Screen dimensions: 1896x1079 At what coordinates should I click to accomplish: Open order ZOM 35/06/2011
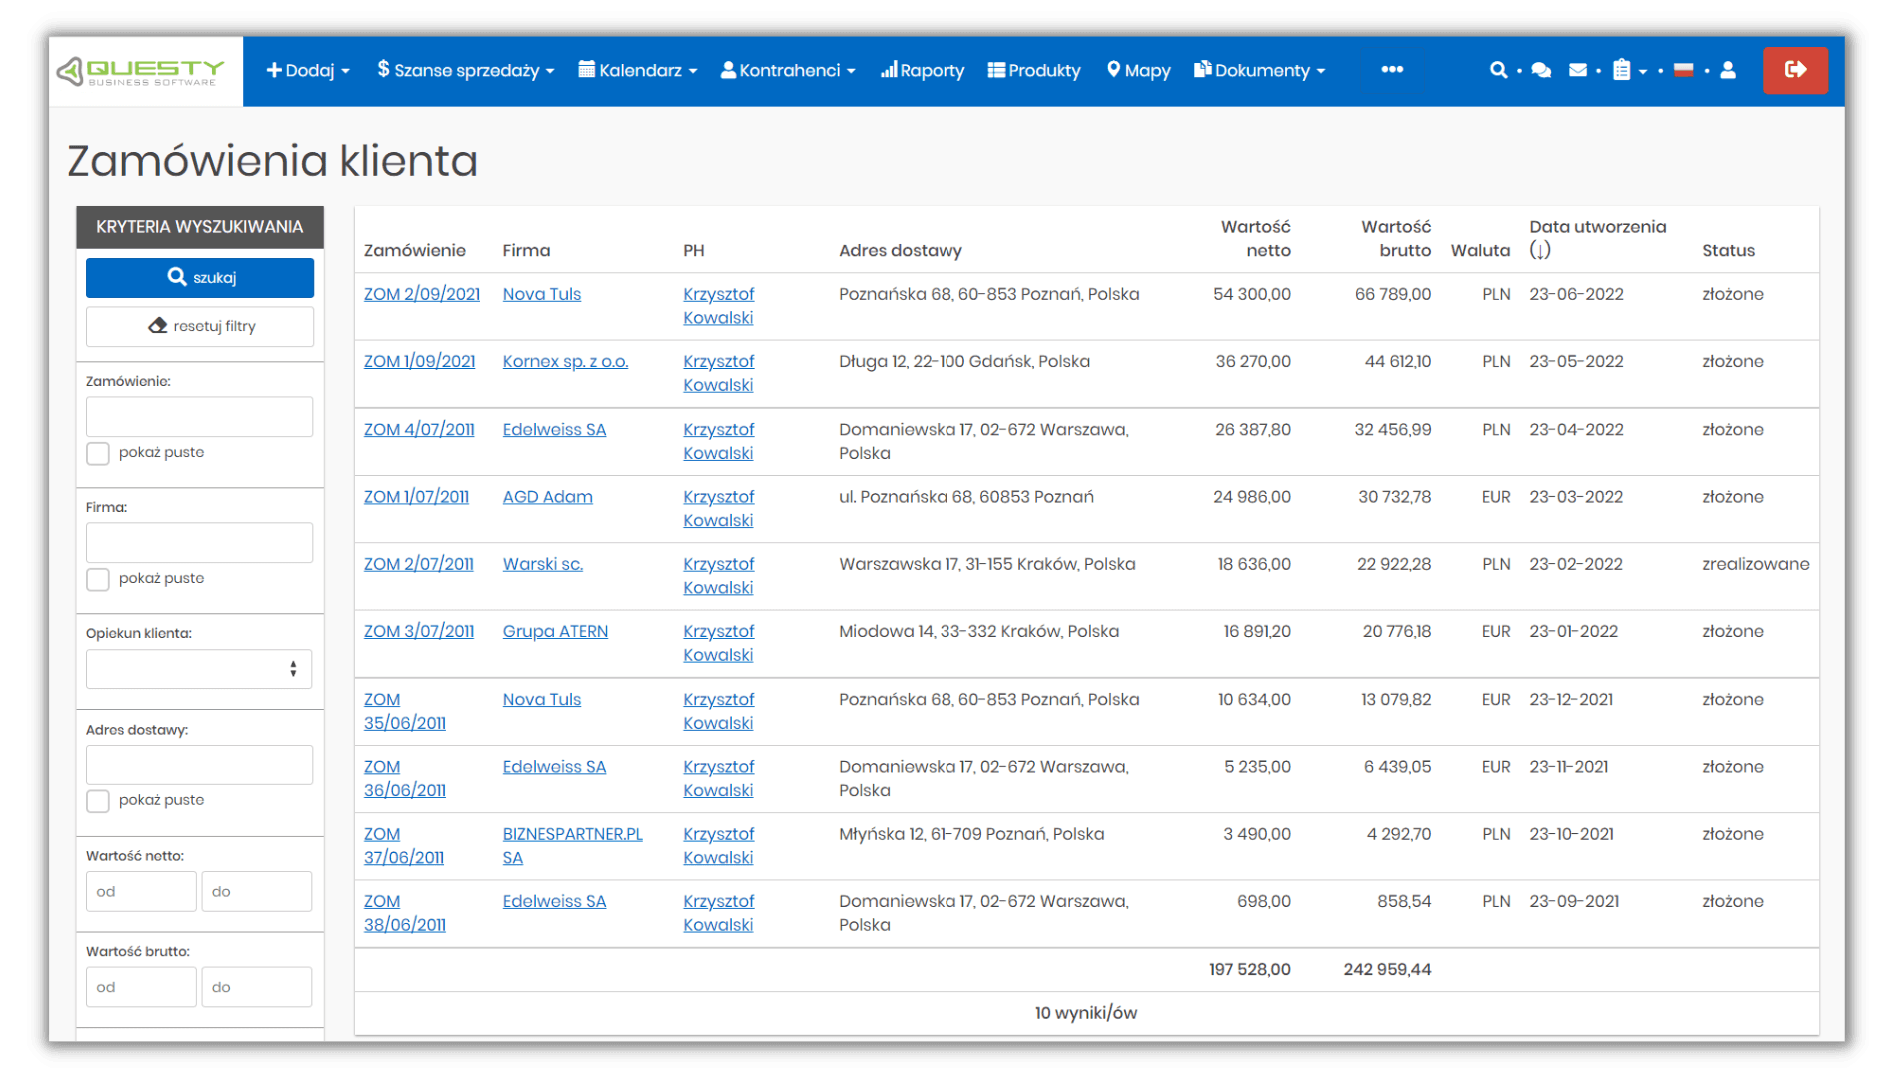pyautogui.click(x=405, y=711)
